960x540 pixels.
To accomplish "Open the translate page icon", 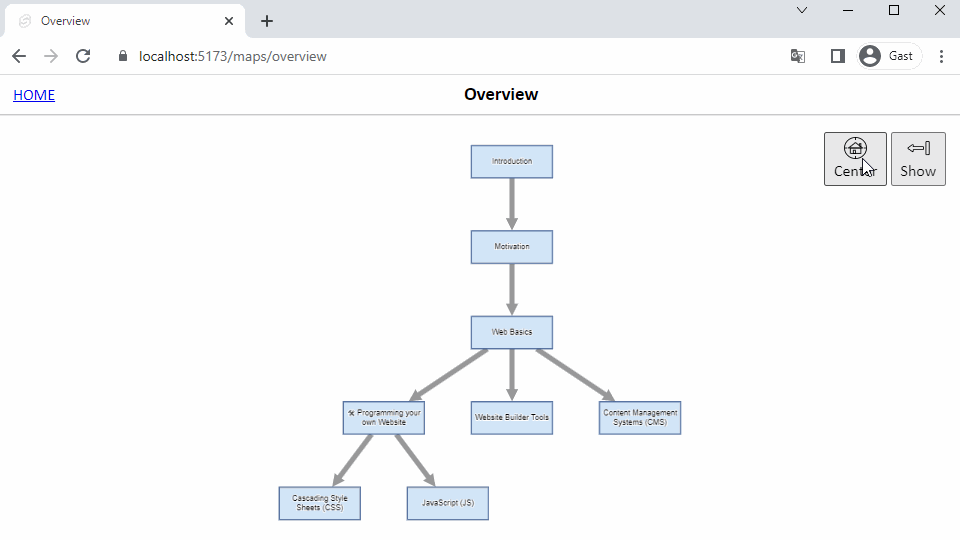I will (x=798, y=56).
